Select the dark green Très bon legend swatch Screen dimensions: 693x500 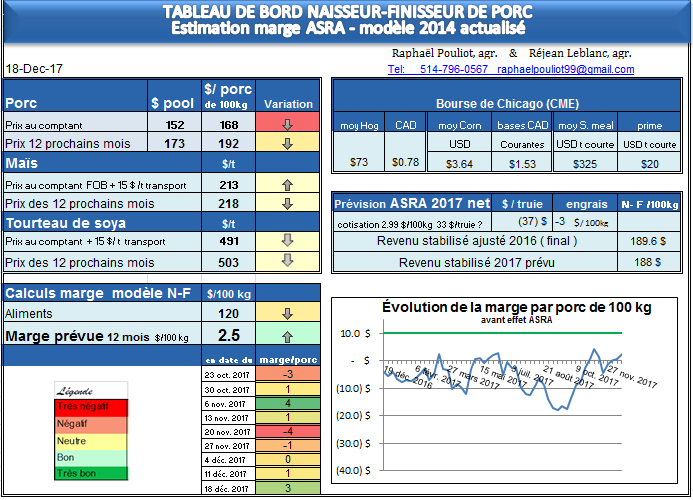point(88,472)
